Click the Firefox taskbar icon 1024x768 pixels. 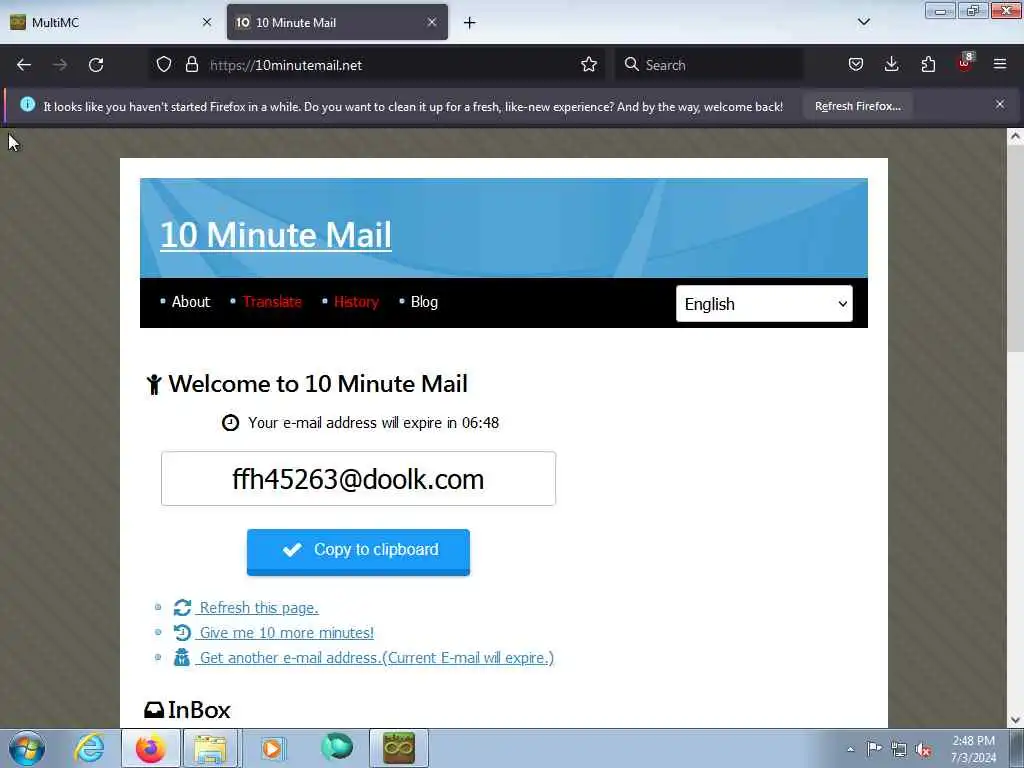tap(151, 748)
